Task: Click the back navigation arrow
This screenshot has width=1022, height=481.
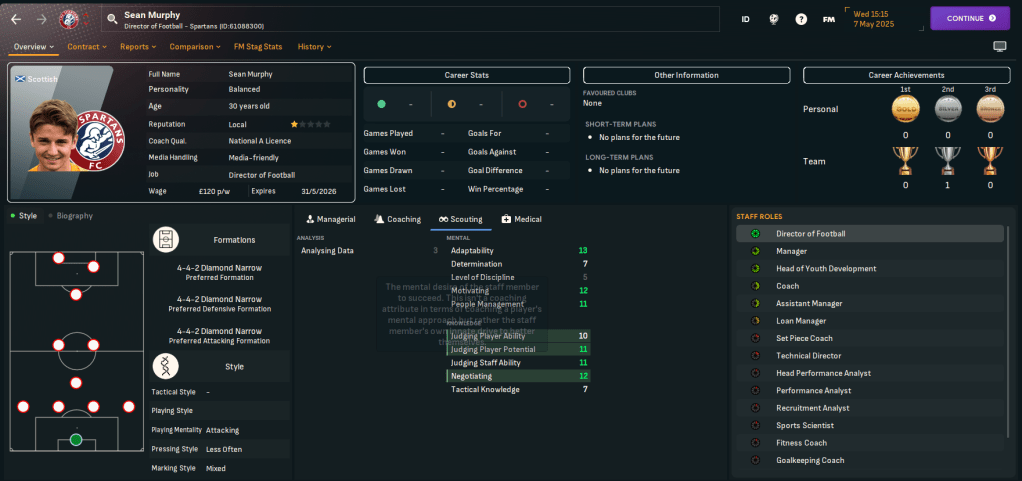Action: pyautogui.click(x=15, y=18)
